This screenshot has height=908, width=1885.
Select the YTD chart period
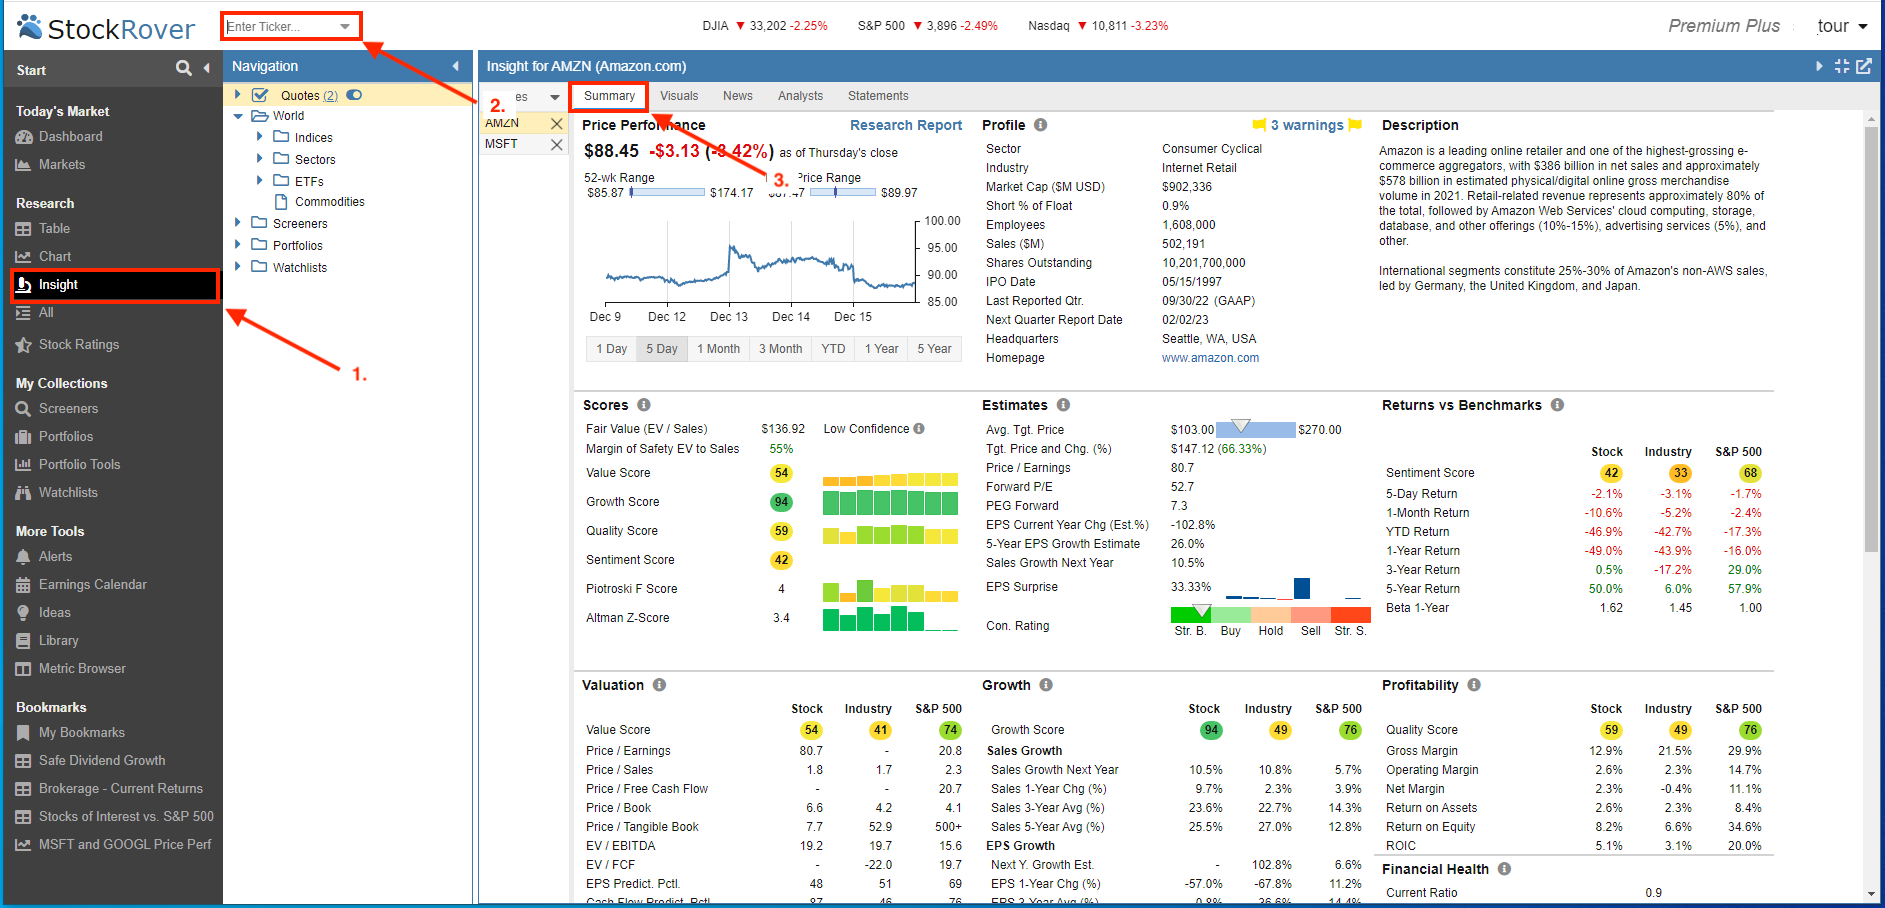pyautogui.click(x=833, y=349)
